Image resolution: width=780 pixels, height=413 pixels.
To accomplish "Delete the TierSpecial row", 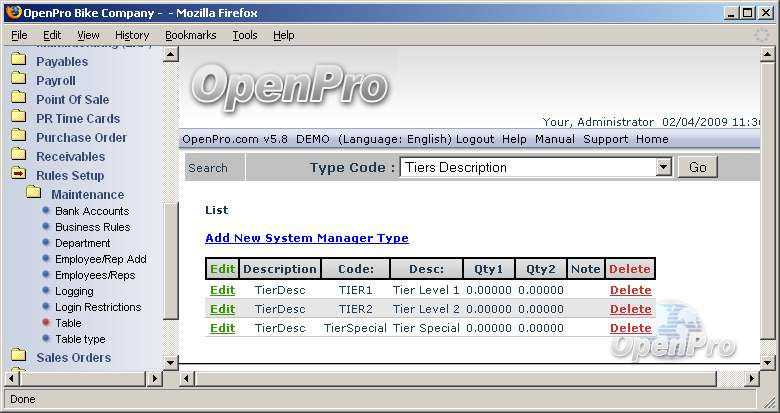I will pos(630,328).
